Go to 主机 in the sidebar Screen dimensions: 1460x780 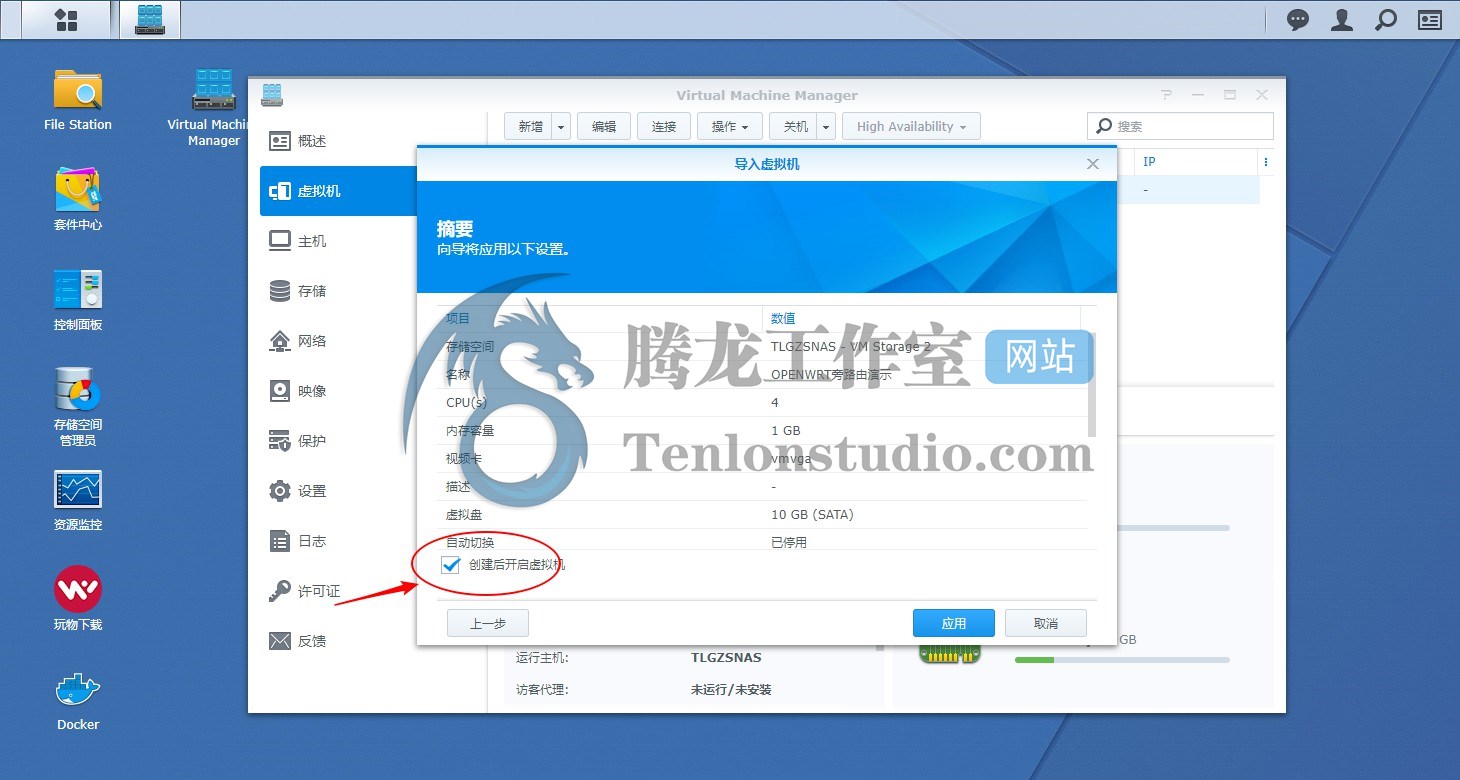(338, 241)
